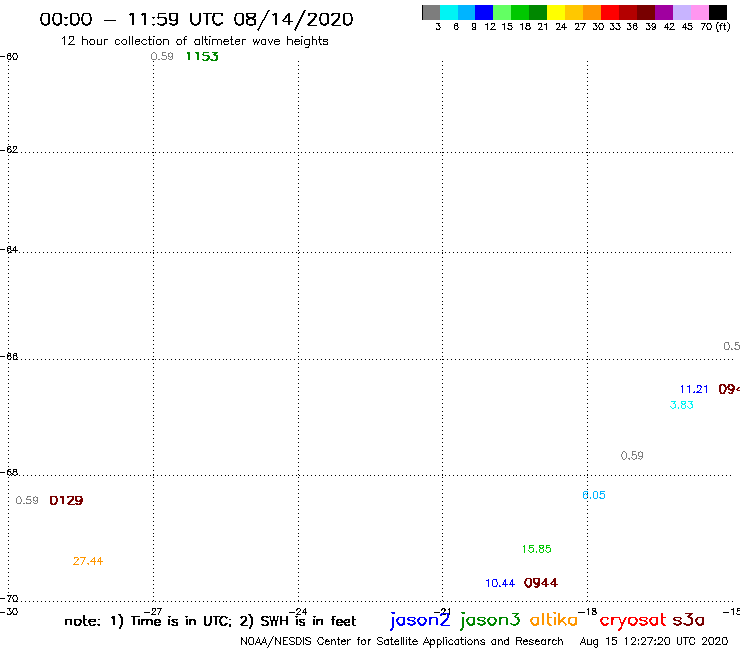Click the subtitle '12 hour collection of altimeter wave heights'
This screenshot has width=740, height=650.
194,41
